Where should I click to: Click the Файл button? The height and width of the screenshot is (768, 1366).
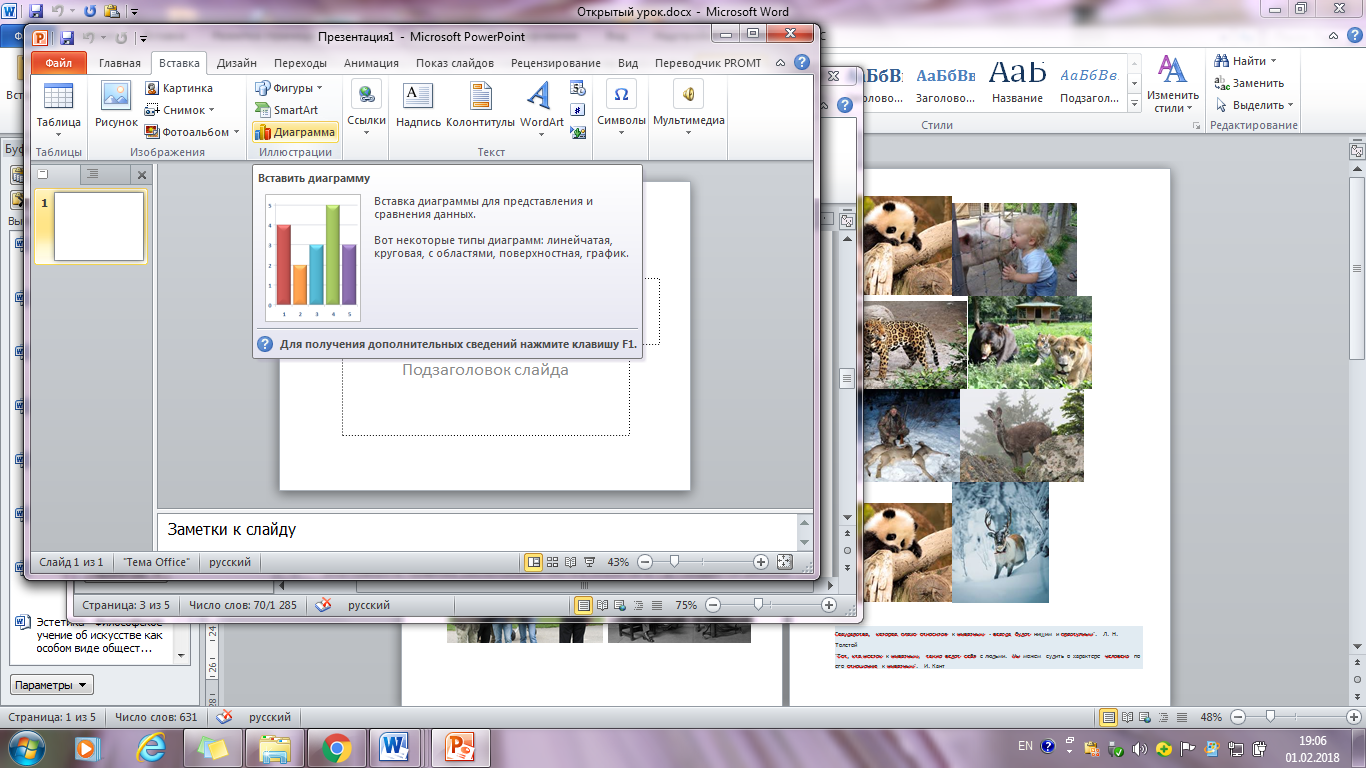pos(59,63)
